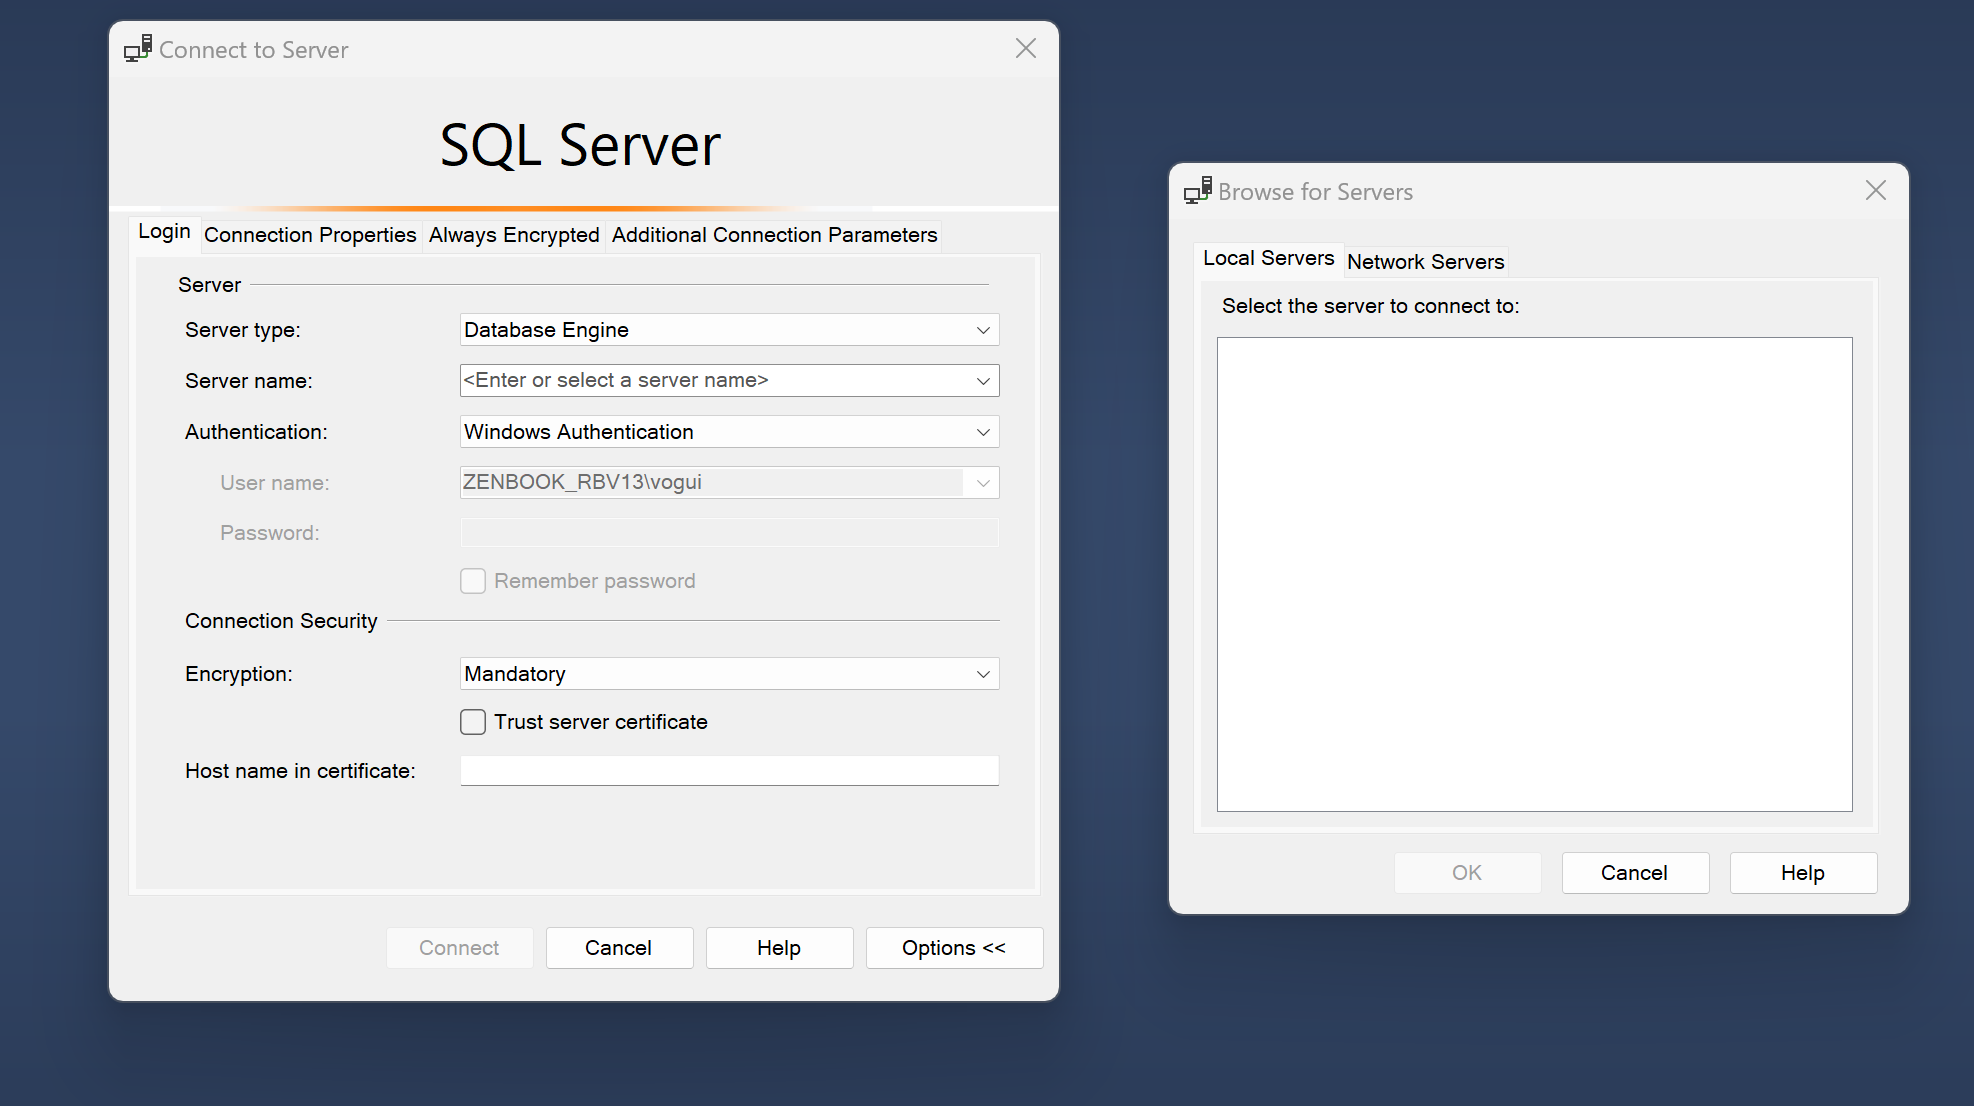Click Help in Connect to Server dialog
The height and width of the screenshot is (1106, 1974).
pos(779,948)
